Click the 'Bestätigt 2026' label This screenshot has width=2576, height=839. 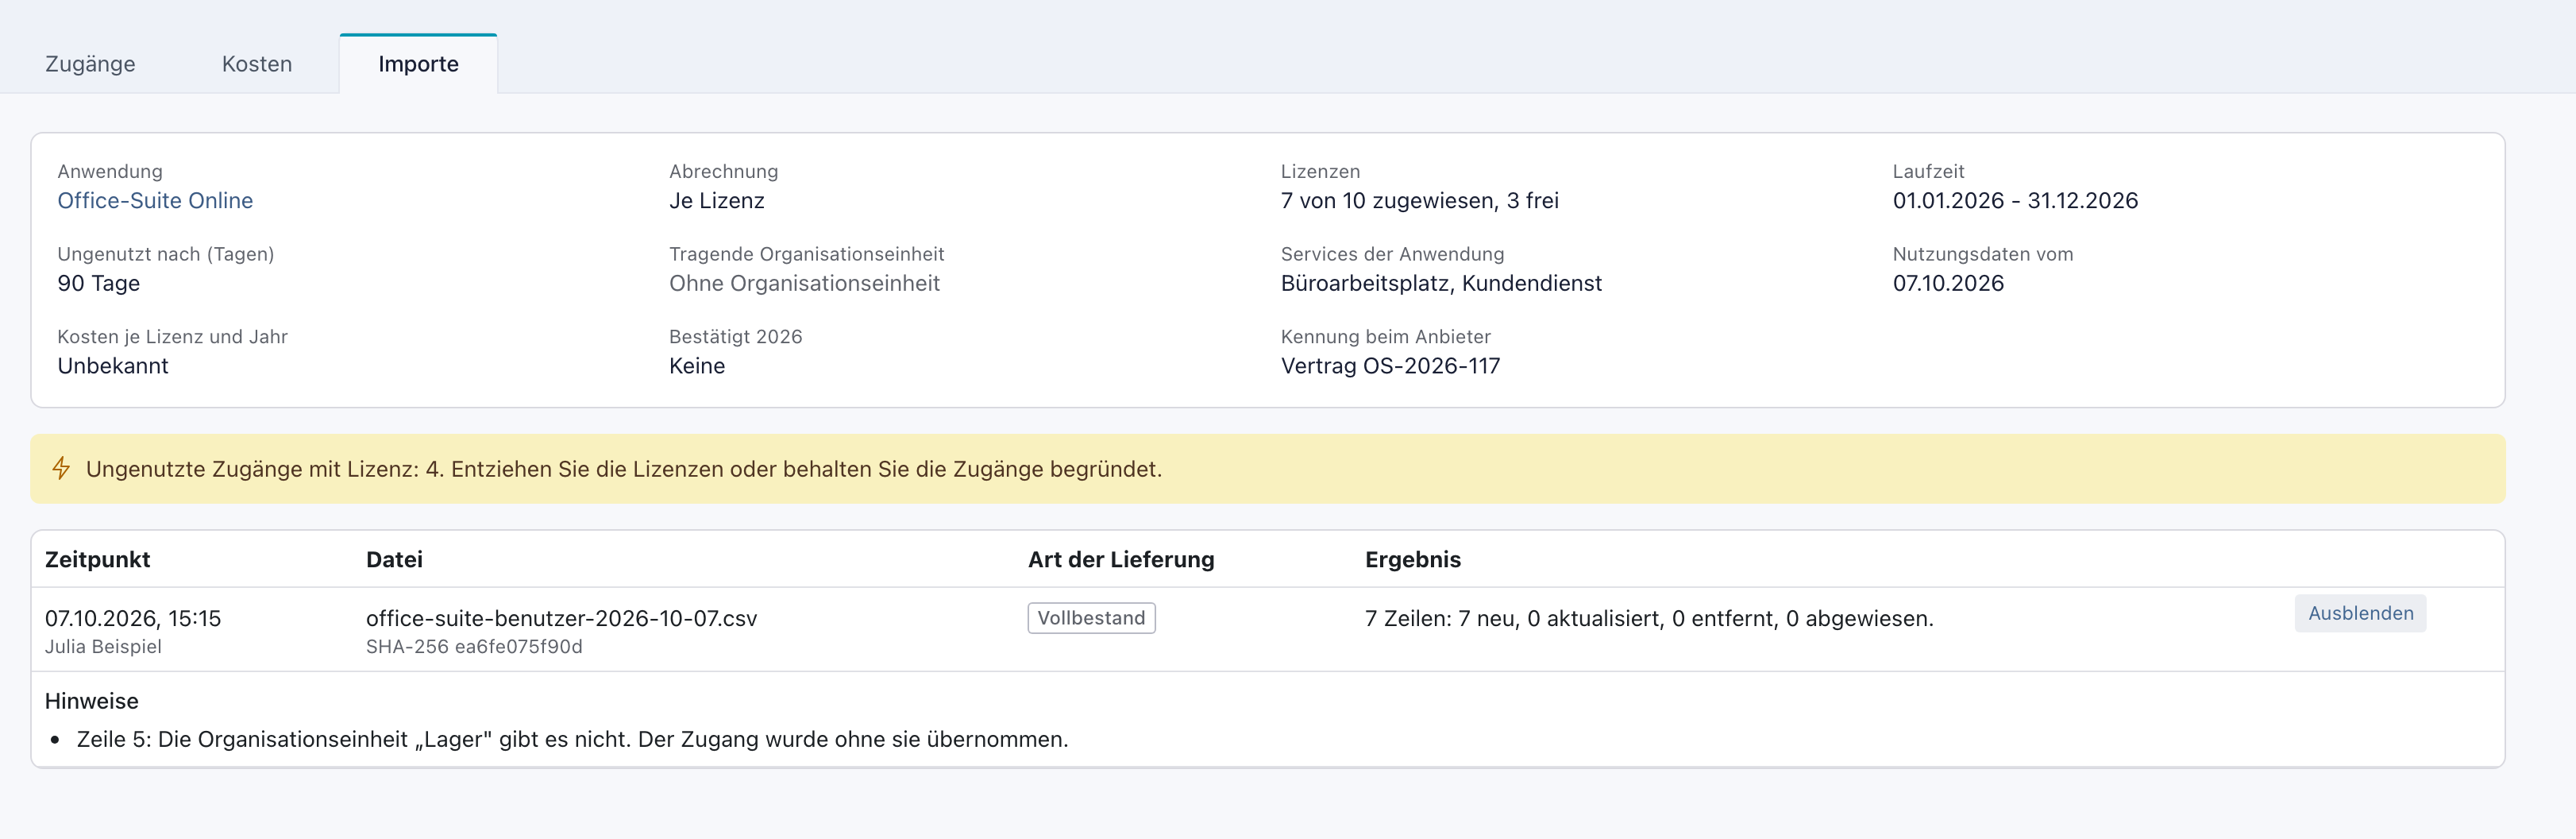click(735, 337)
